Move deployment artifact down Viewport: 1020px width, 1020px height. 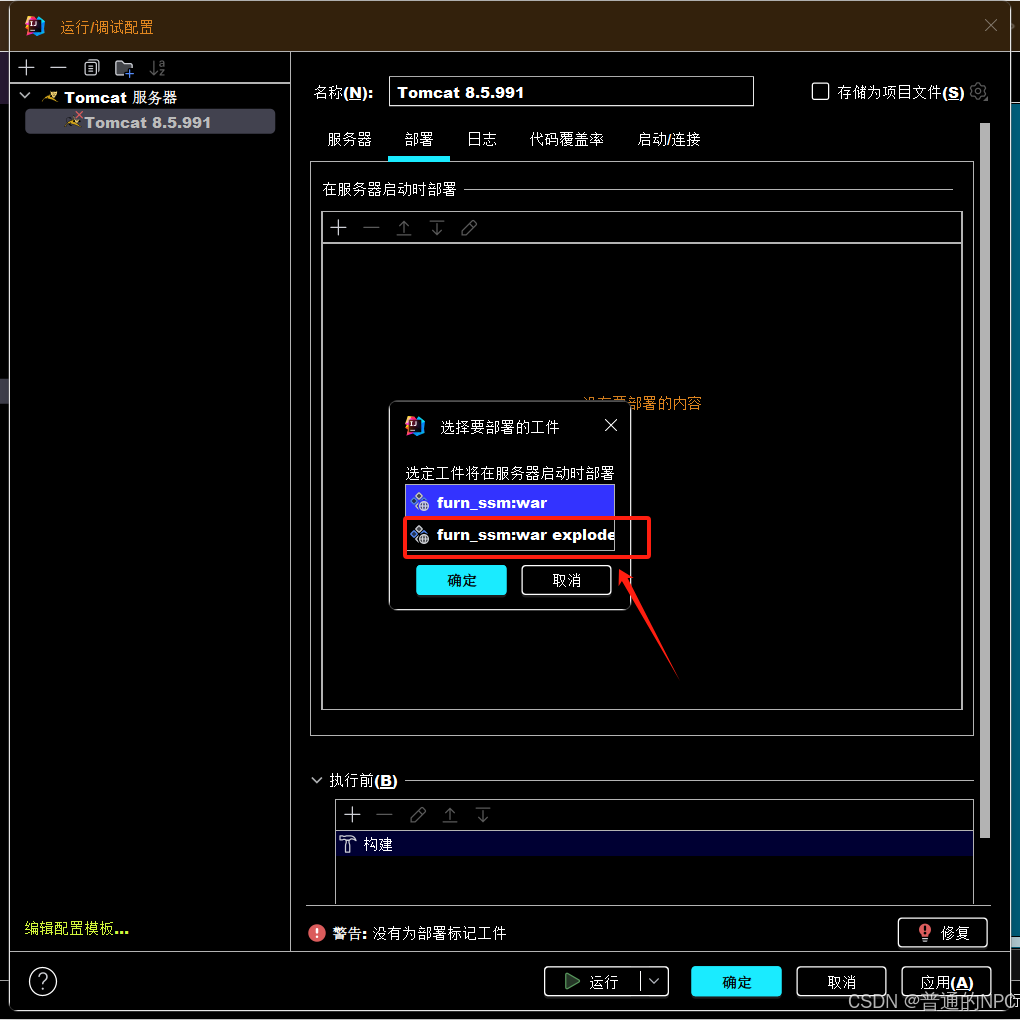[x=436, y=228]
